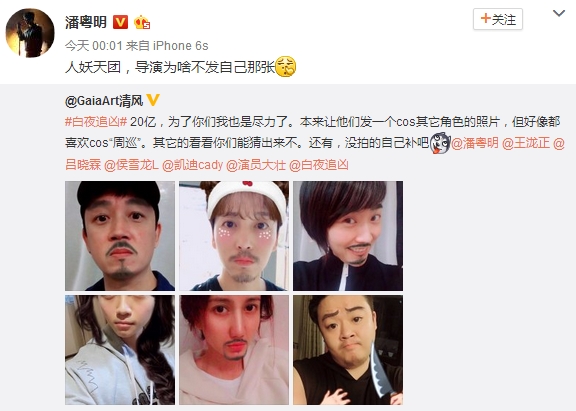
Task: Open the 潘粤明 username link
Action: point(86,22)
